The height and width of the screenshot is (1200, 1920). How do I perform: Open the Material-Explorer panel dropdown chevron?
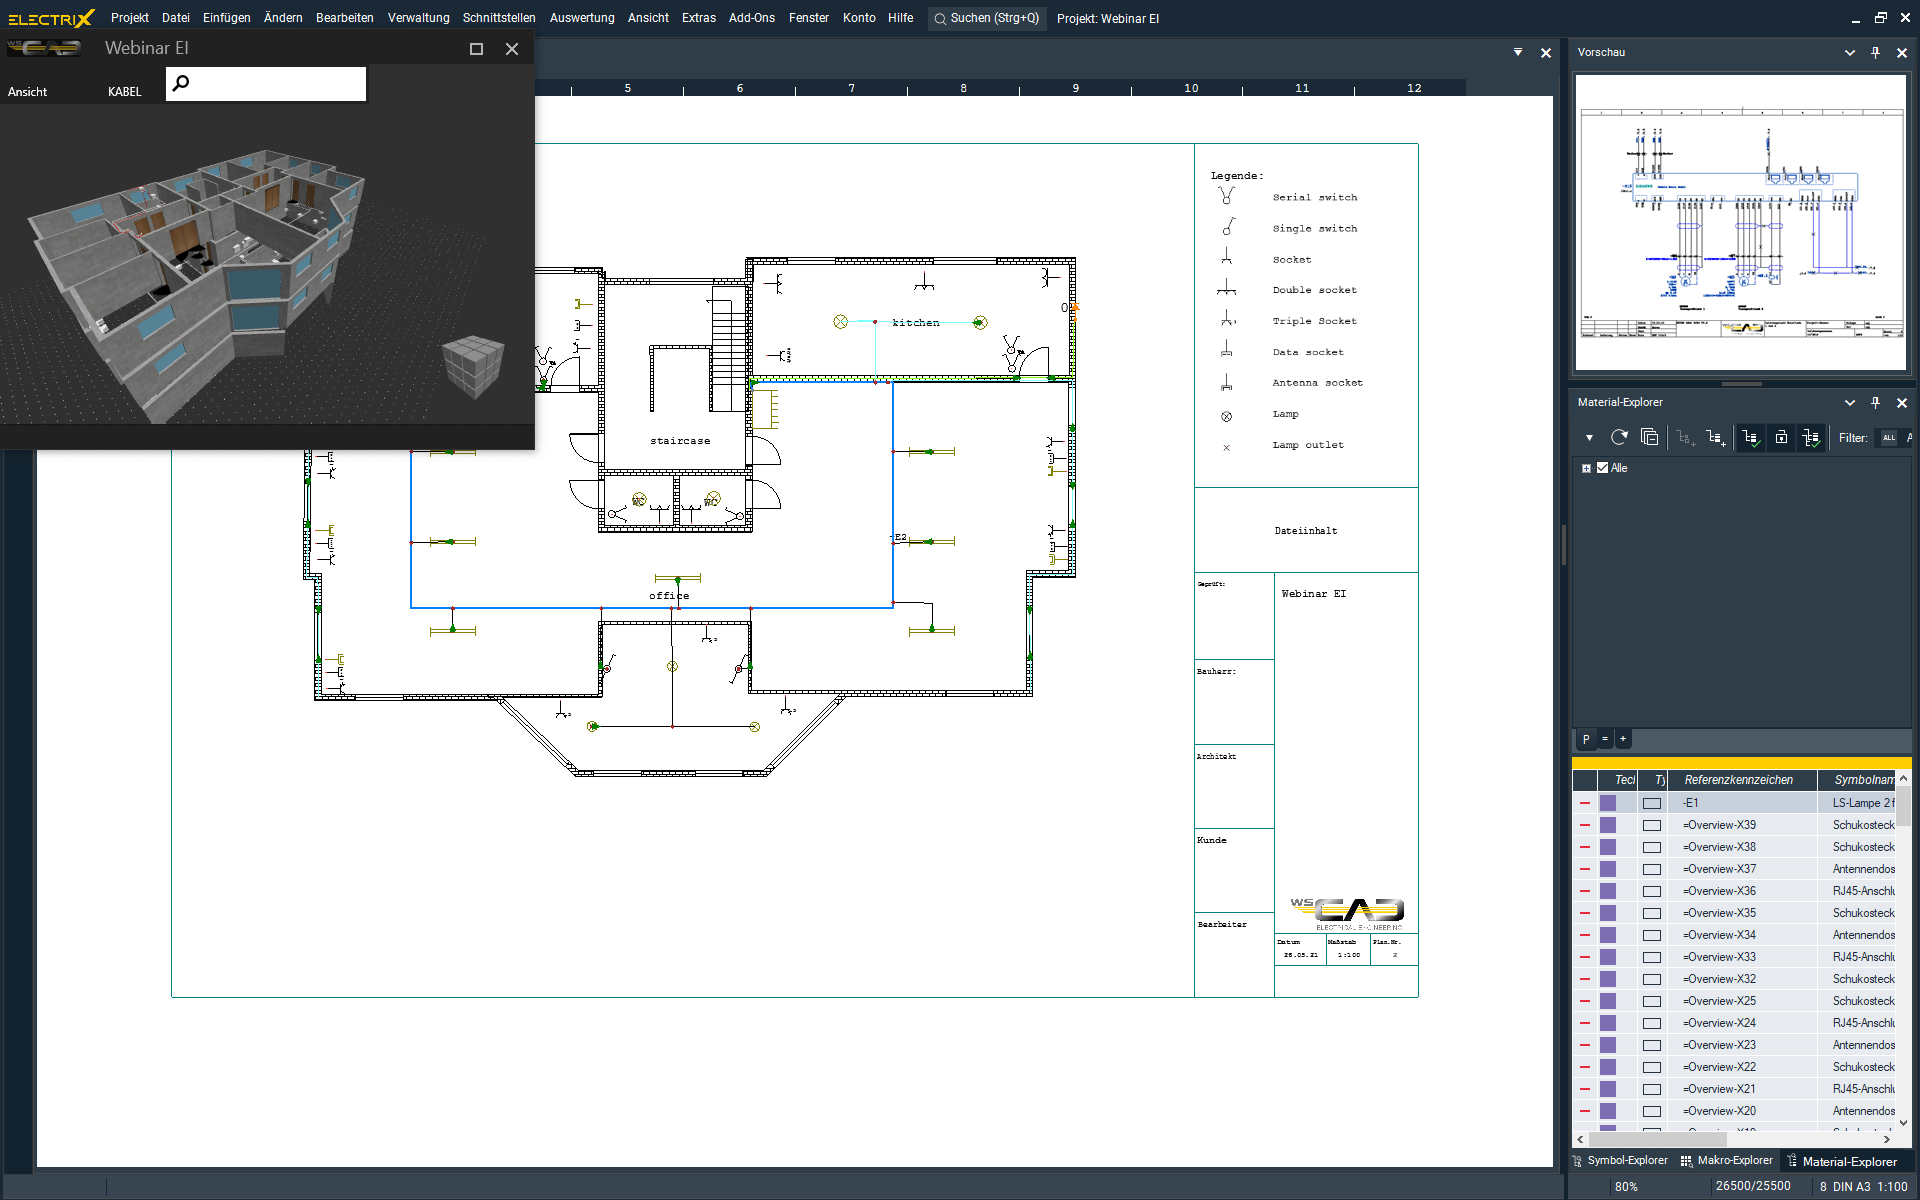pos(1849,402)
